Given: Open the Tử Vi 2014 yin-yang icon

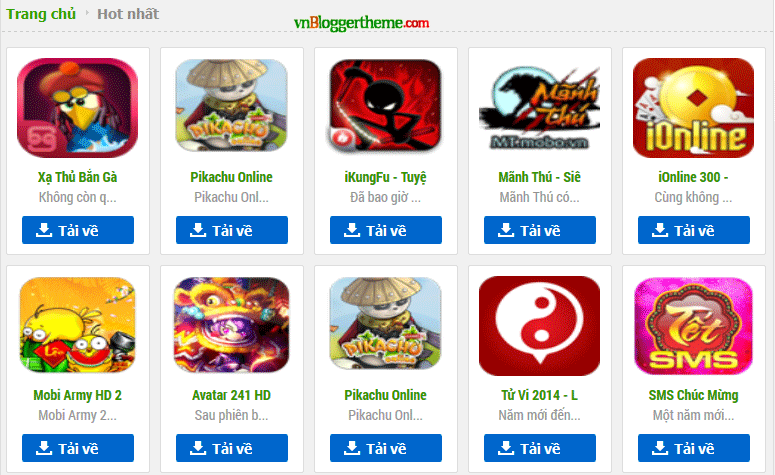Looking at the screenshot, I should (x=540, y=325).
